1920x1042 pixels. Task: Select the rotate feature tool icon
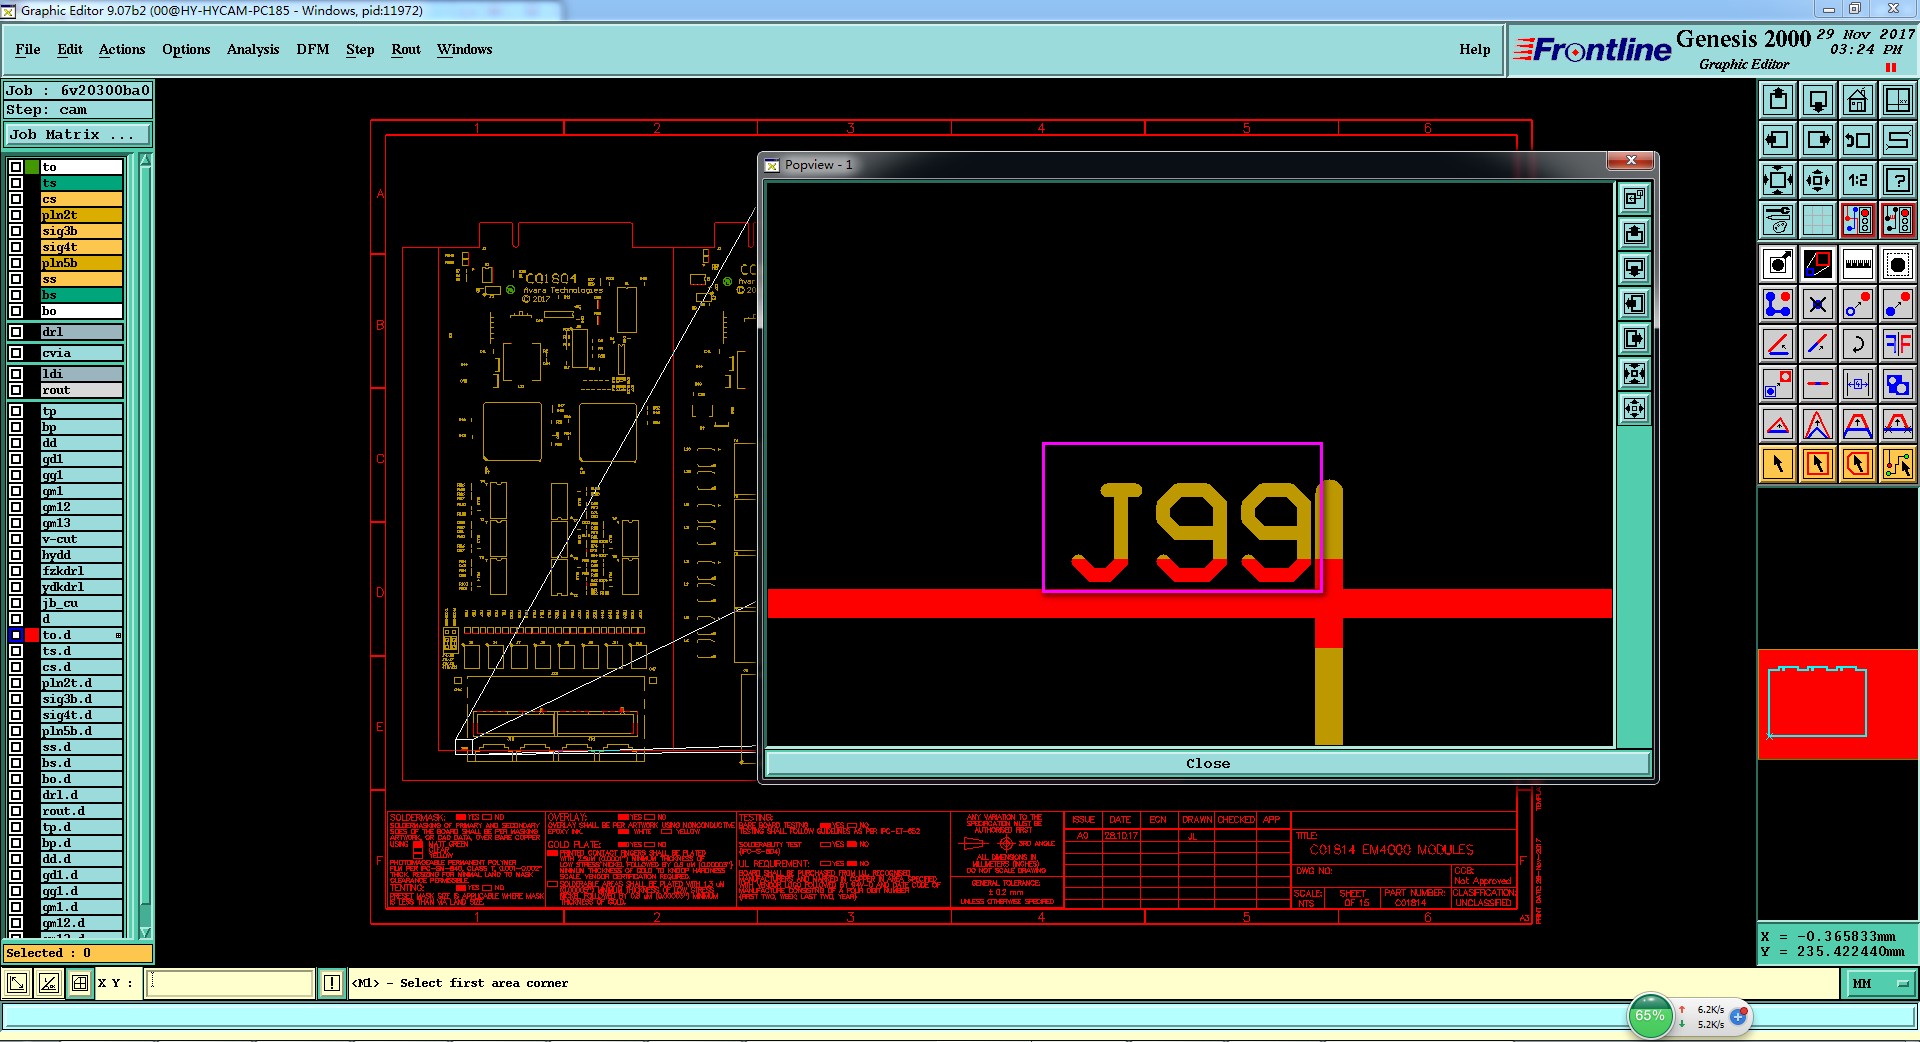point(1858,344)
